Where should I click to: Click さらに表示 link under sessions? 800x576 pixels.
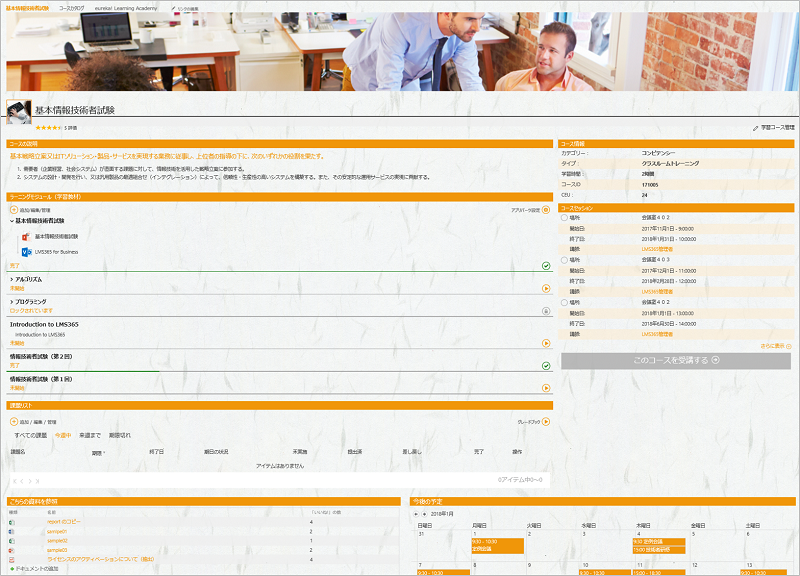pos(775,345)
